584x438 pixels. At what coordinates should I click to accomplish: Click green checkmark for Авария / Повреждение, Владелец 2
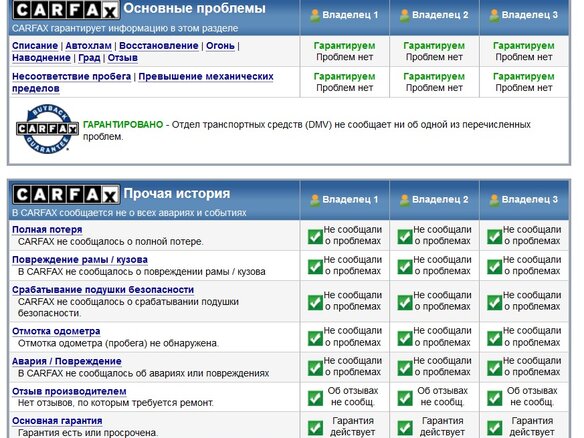(x=405, y=368)
